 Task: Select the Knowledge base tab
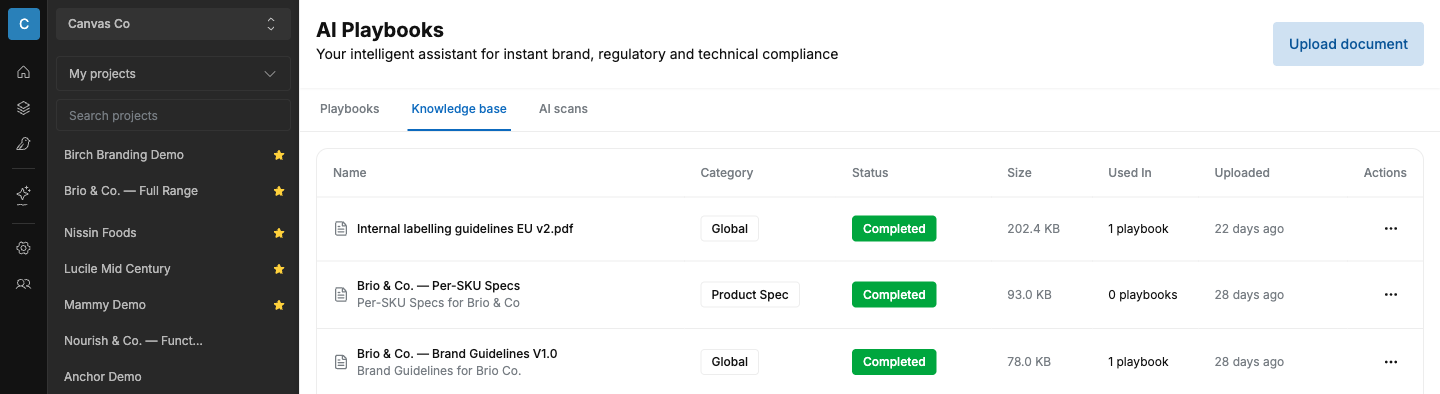(459, 109)
